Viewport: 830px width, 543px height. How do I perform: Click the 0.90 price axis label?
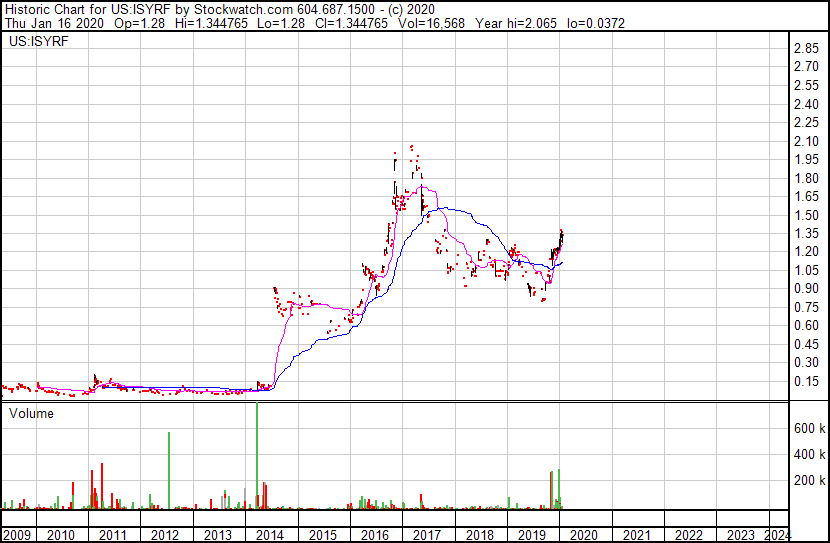(806, 288)
